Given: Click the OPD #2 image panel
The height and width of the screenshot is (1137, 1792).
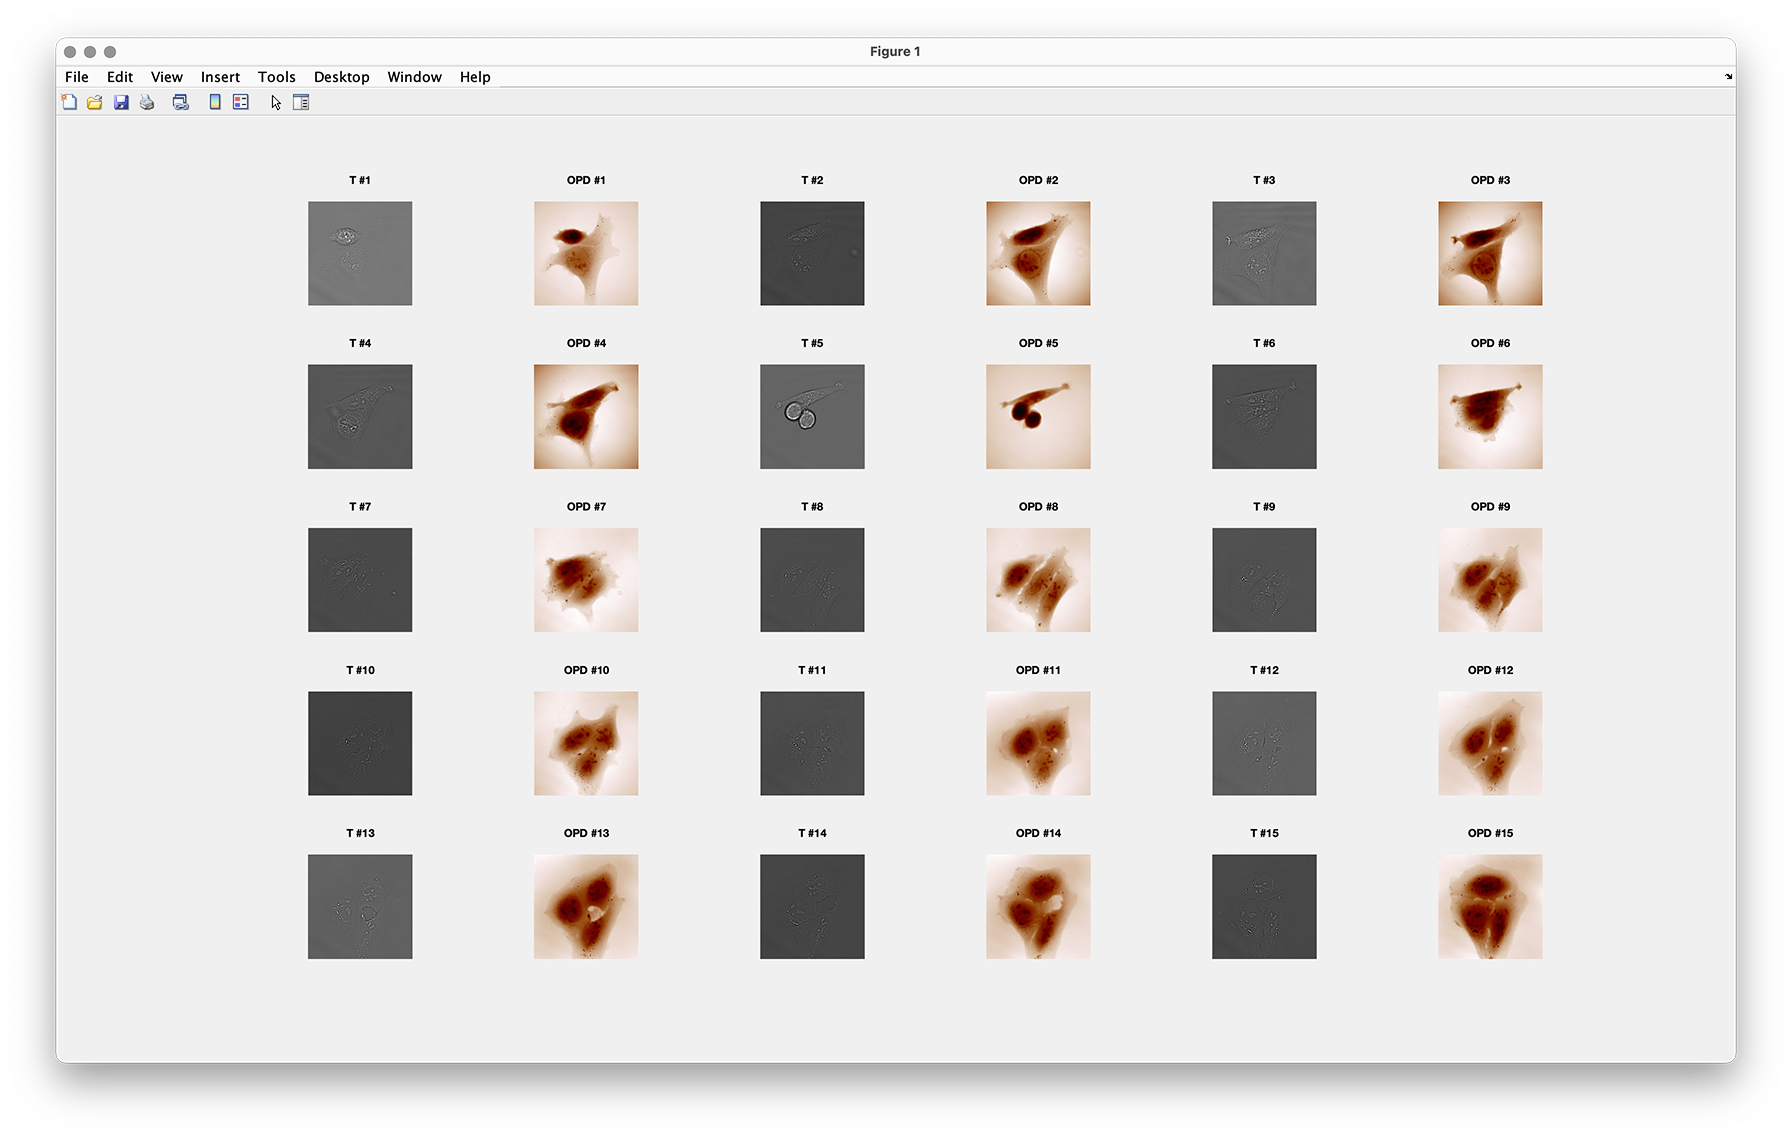Looking at the screenshot, I should pyautogui.click(x=1038, y=253).
